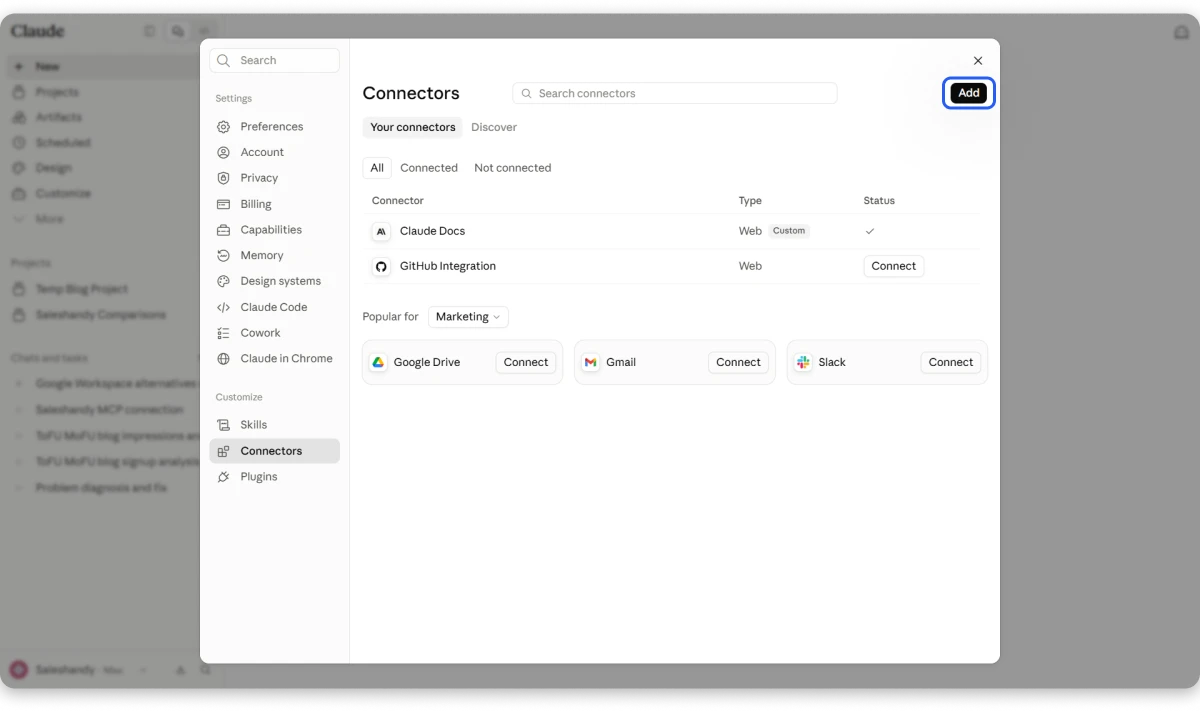The width and height of the screenshot is (1200, 711).
Task: Open Capabilities via briefcase icon
Action: coord(223,230)
